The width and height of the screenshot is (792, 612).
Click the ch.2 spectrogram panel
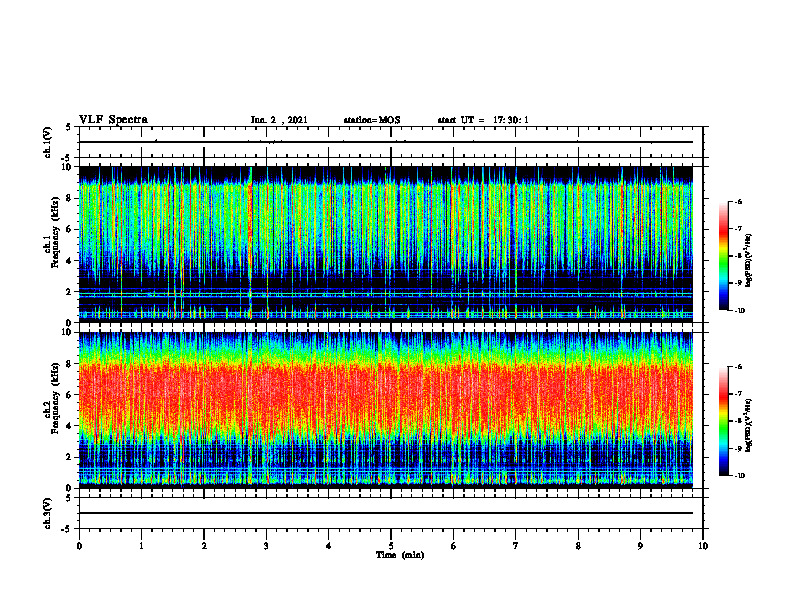coord(385,410)
